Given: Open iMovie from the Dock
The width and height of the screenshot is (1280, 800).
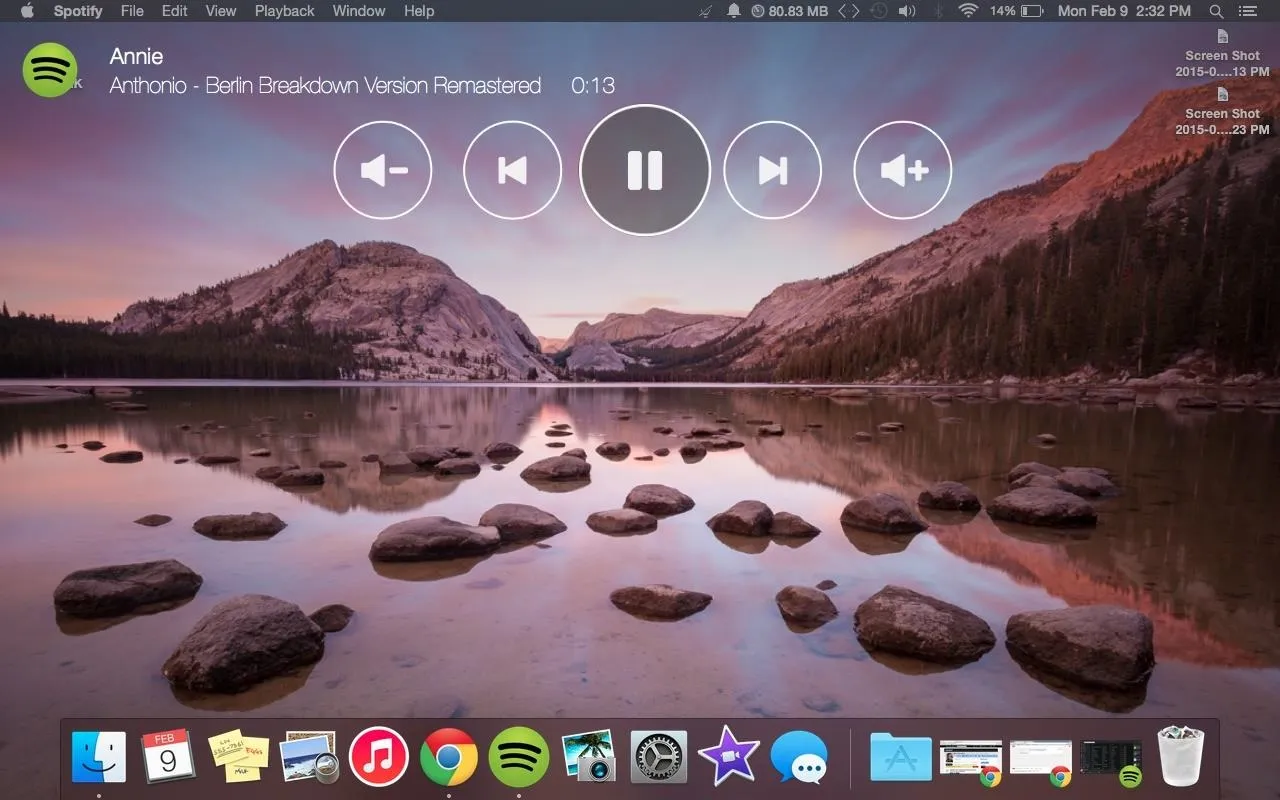Looking at the screenshot, I should (x=728, y=757).
